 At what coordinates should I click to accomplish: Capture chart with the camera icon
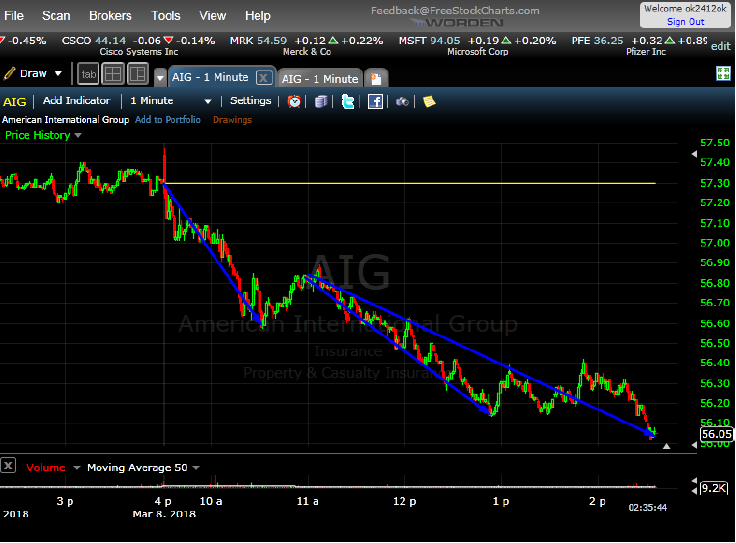point(402,101)
